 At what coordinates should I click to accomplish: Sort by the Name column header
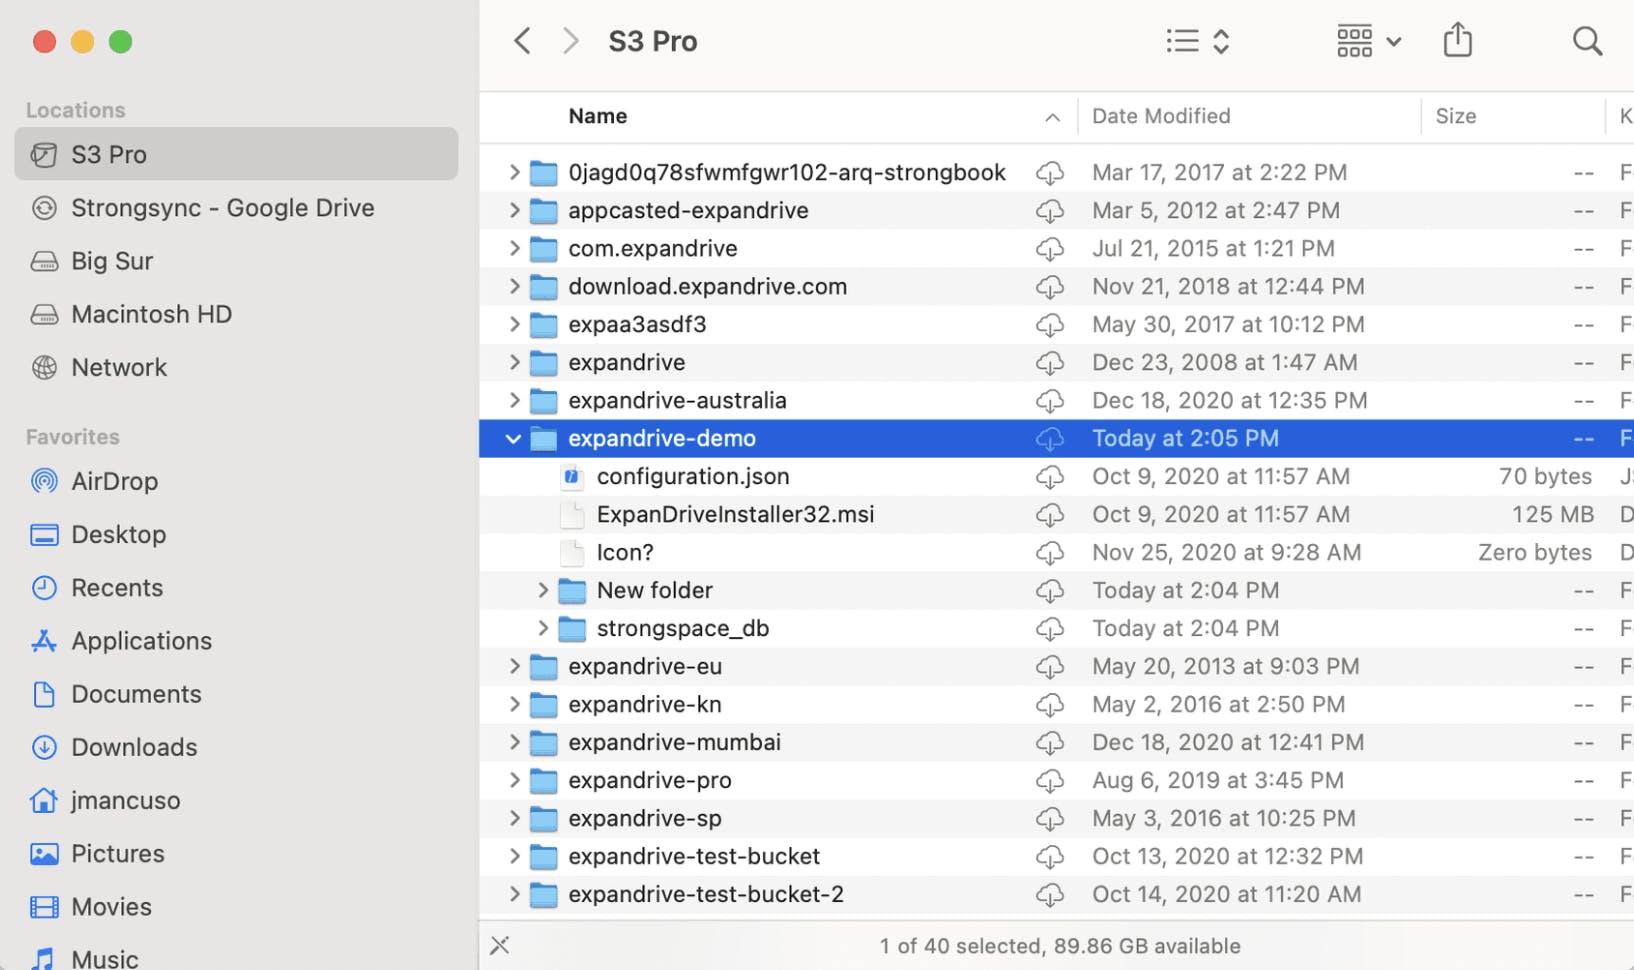coord(598,116)
